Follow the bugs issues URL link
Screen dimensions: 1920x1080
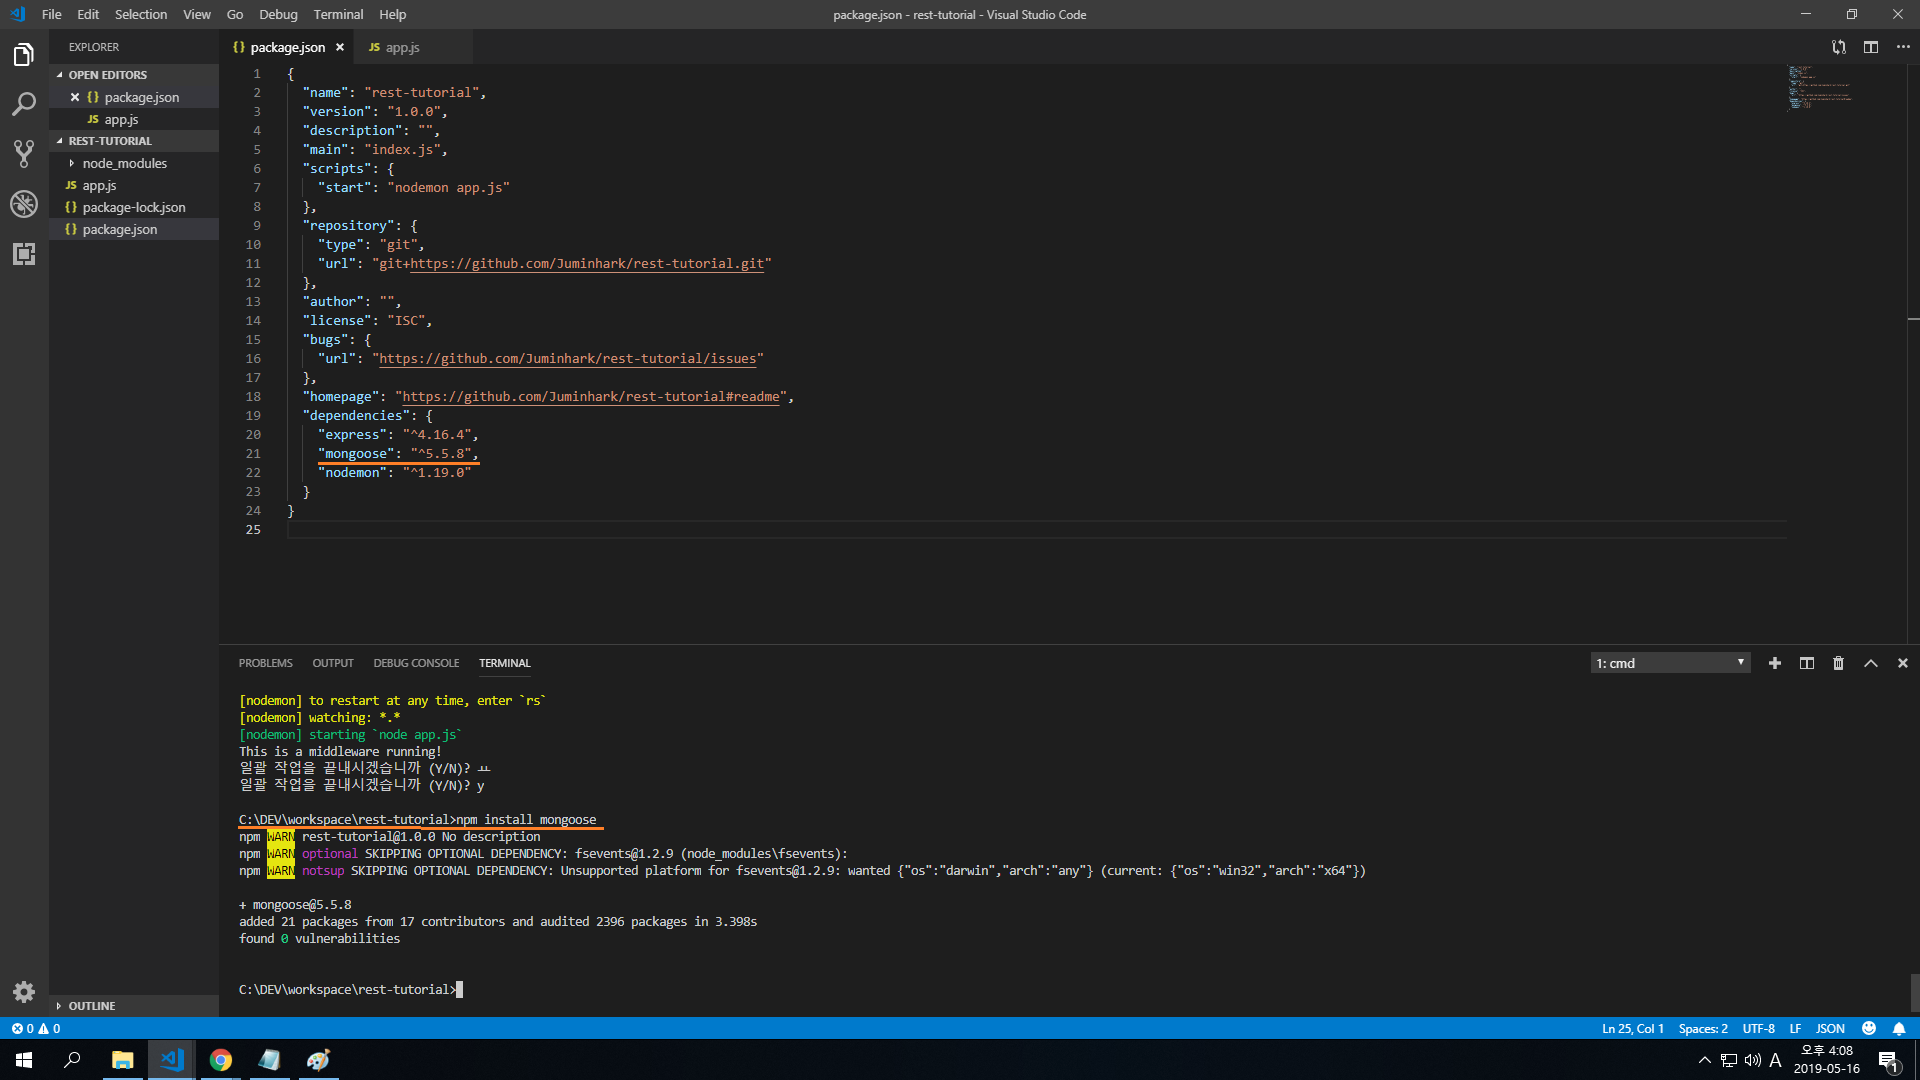coord(567,358)
